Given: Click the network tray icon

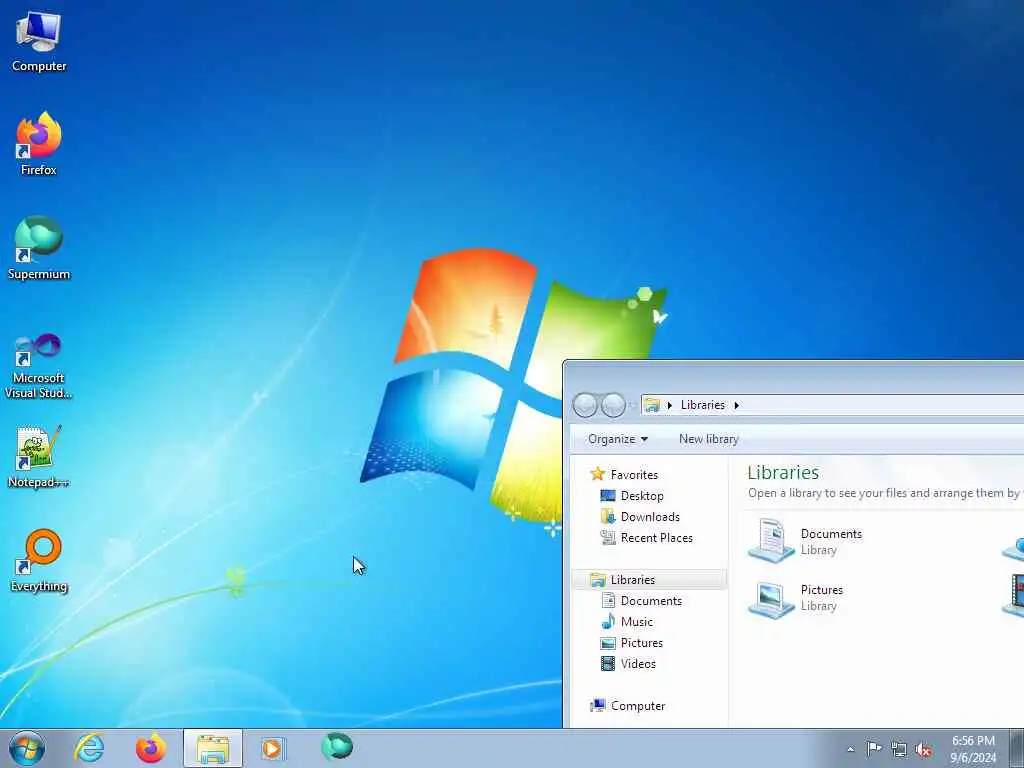Looking at the screenshot, I should point(899,749).
